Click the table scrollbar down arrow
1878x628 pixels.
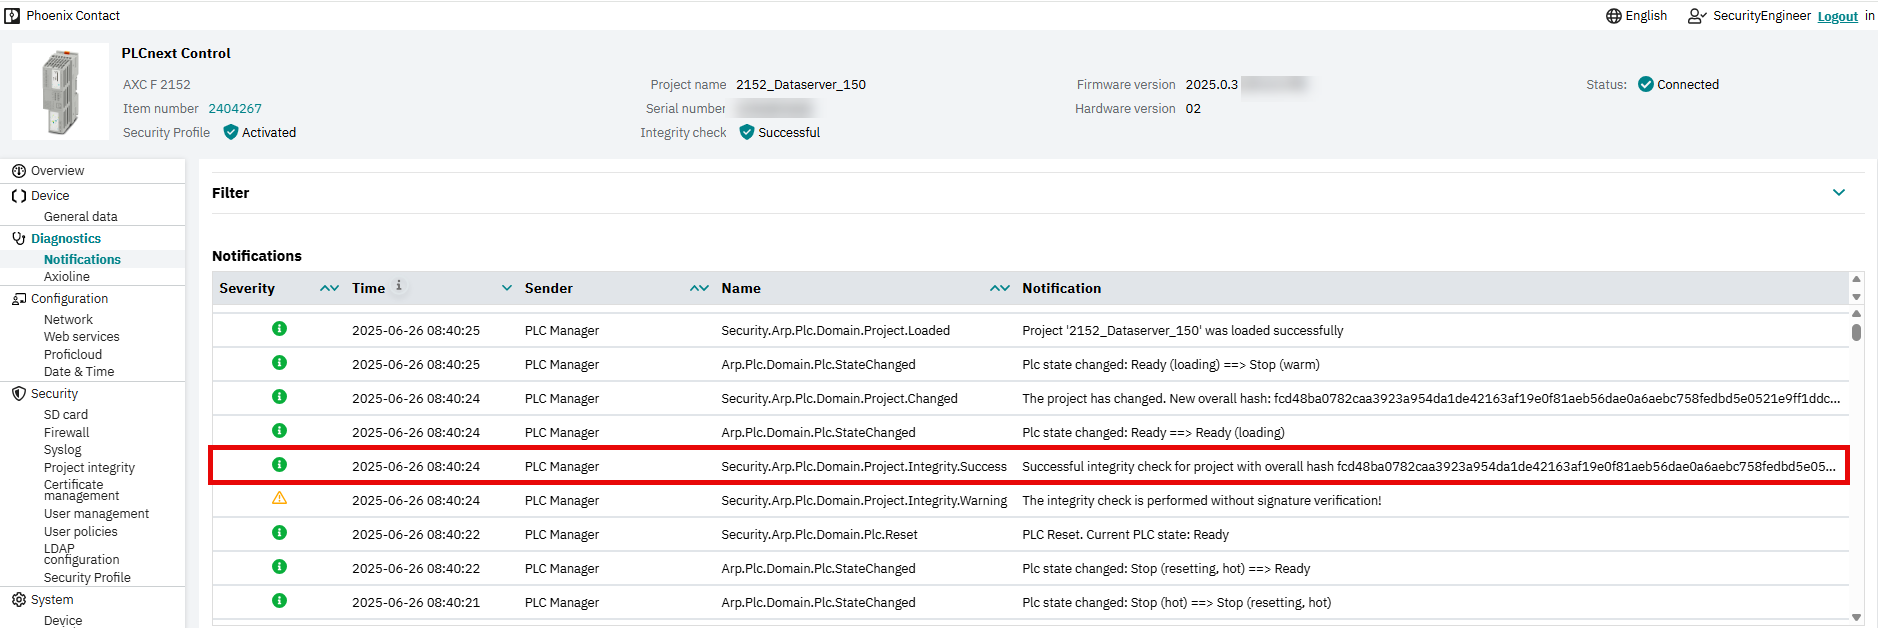(1856, 618)
